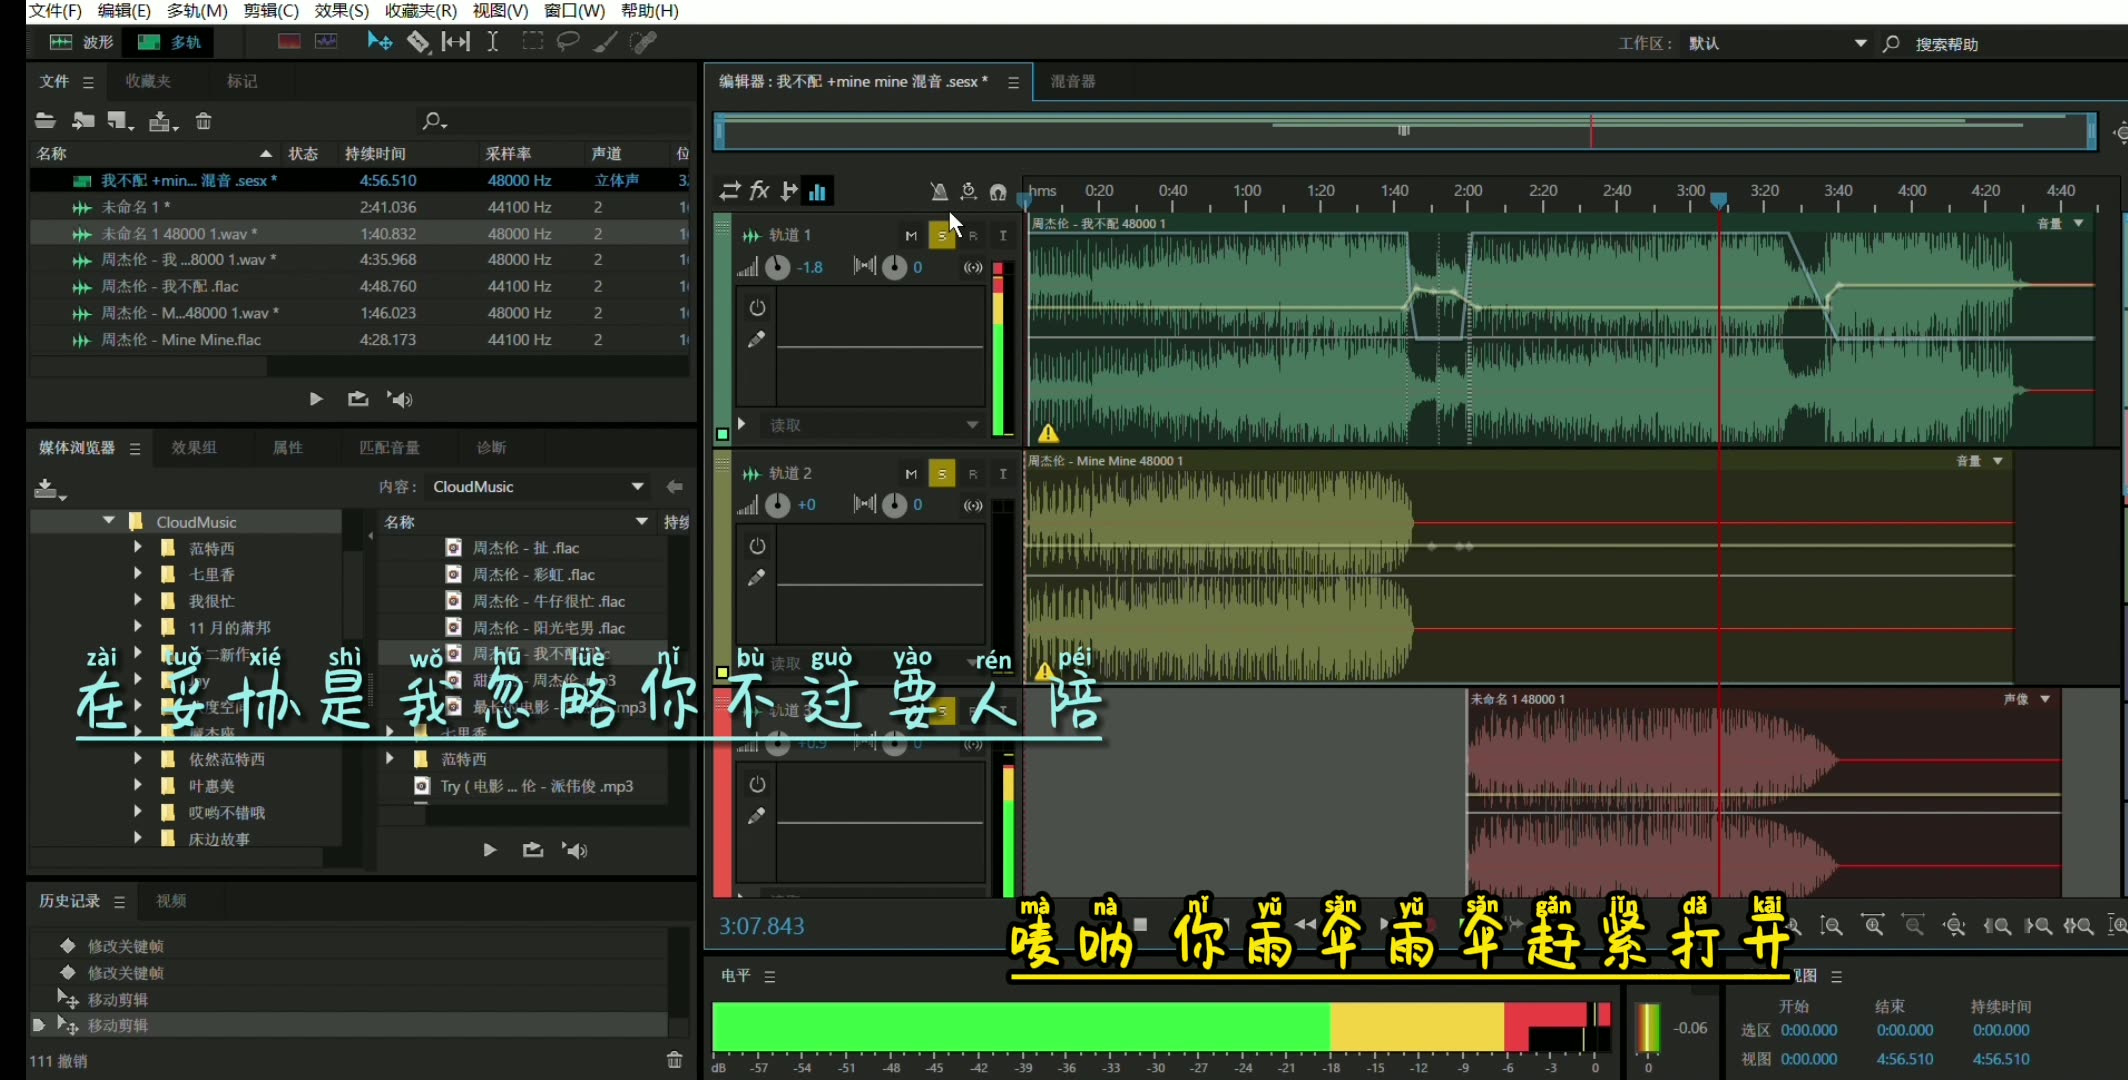Switch to 标记 tab
This screenshot has width=2128, height=1080.
tap(241, 81)
